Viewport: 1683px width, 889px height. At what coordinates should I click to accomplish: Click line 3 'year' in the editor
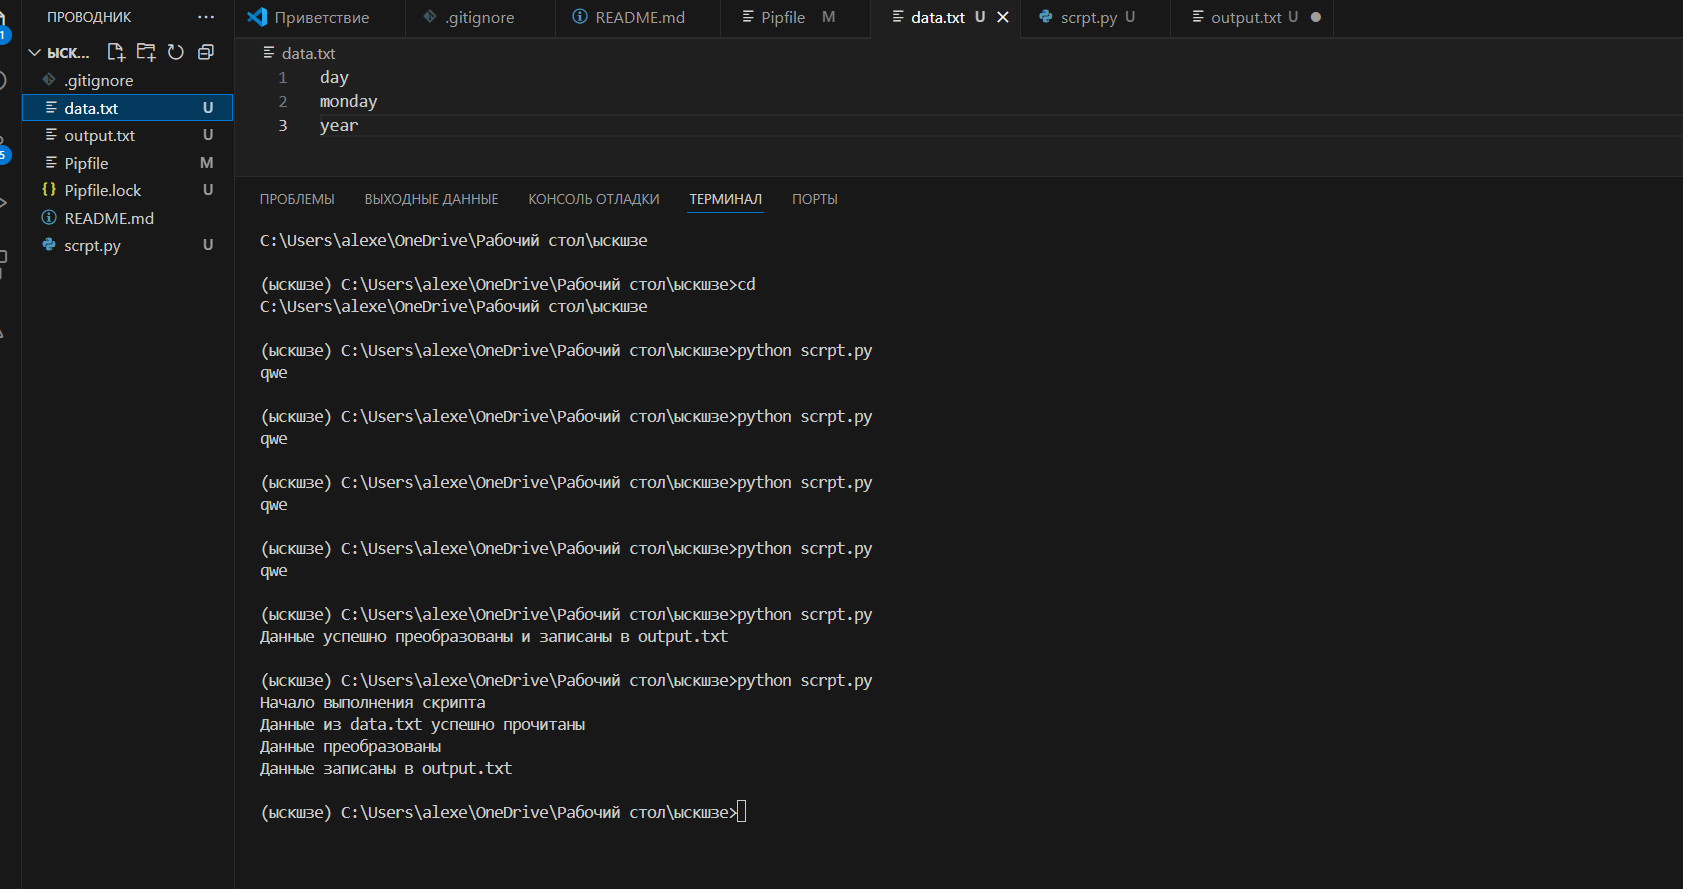point(339,125)
